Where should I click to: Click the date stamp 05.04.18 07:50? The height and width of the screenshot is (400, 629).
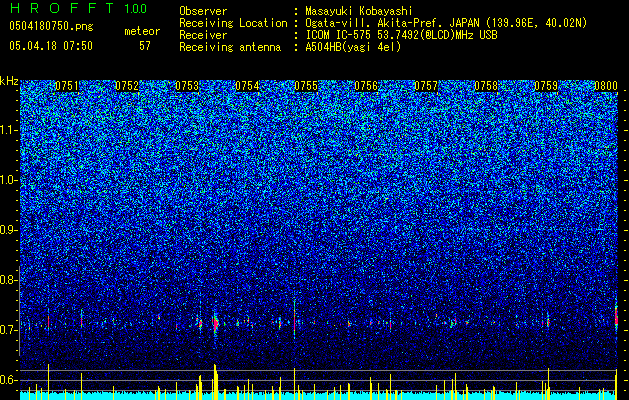(x=51, y=46)
